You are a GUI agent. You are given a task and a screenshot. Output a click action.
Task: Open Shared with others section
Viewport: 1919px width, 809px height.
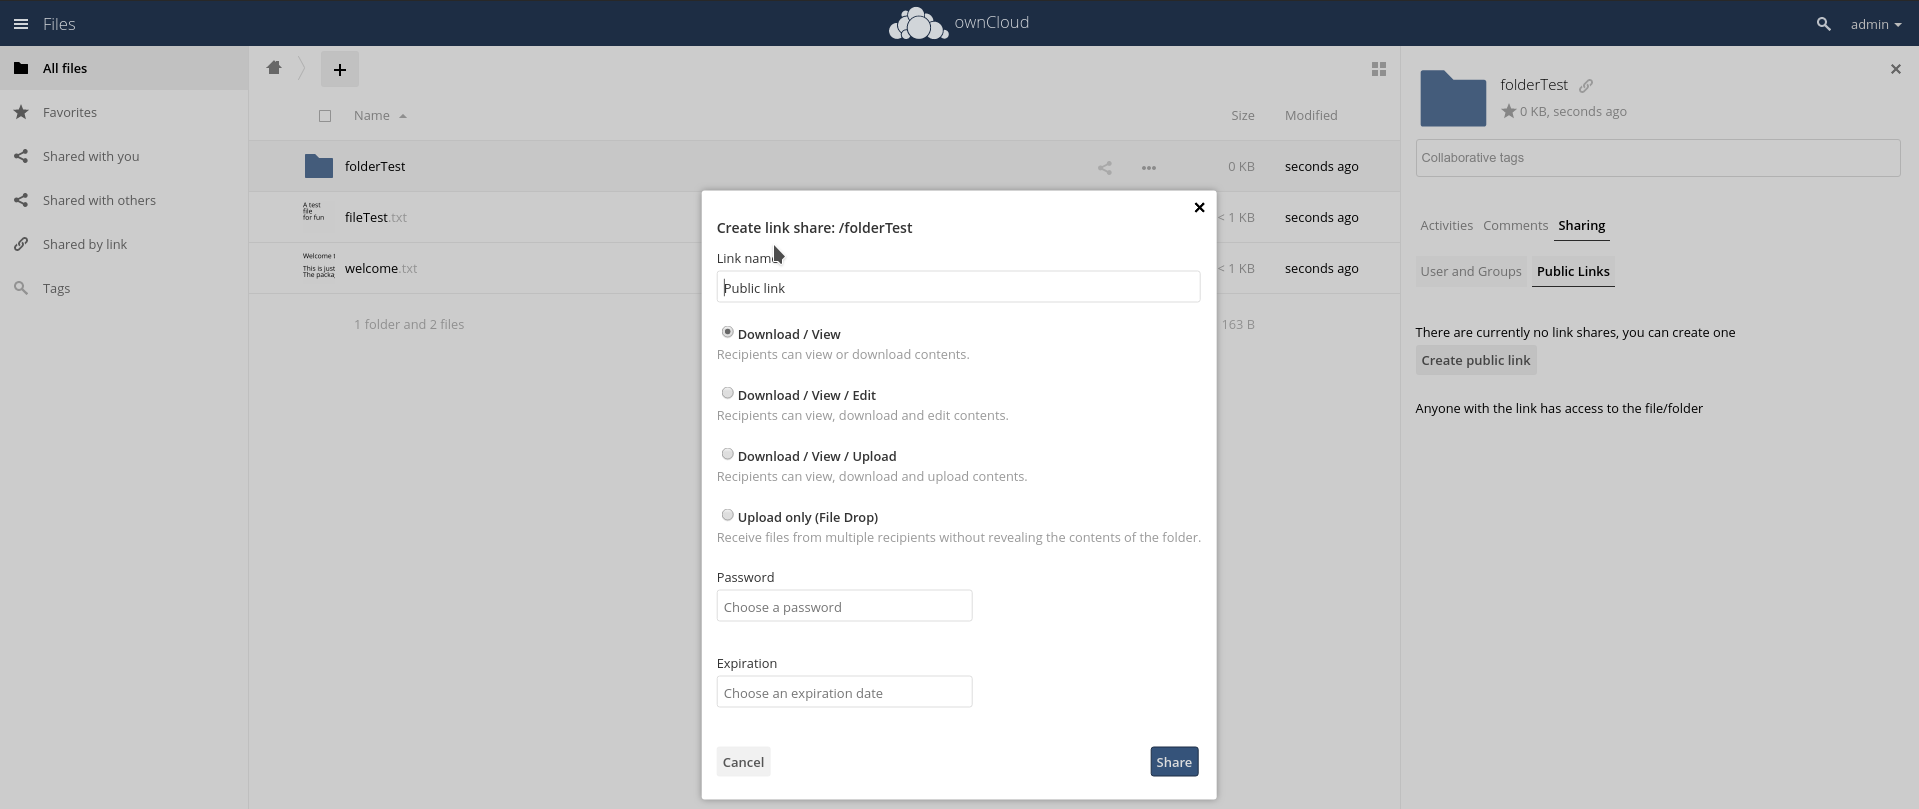pyautogui.click(x=124, y=200)
